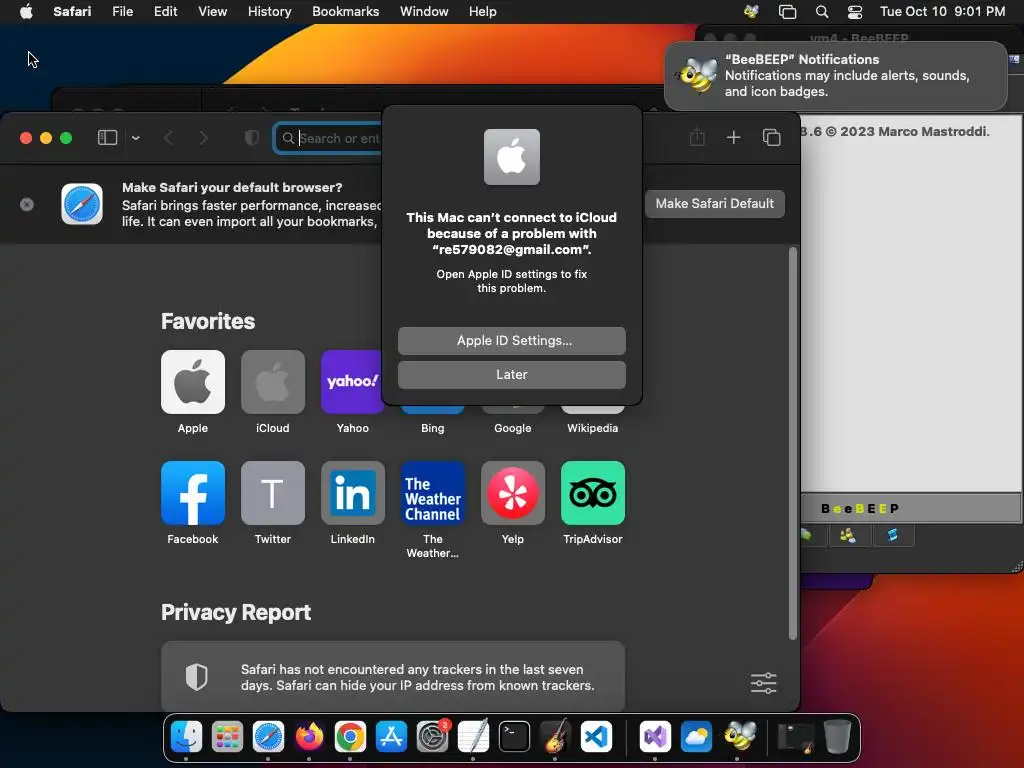Show tab overview in Safari
This screenshot has height=768, width=1024.
(x=771, y=137)
